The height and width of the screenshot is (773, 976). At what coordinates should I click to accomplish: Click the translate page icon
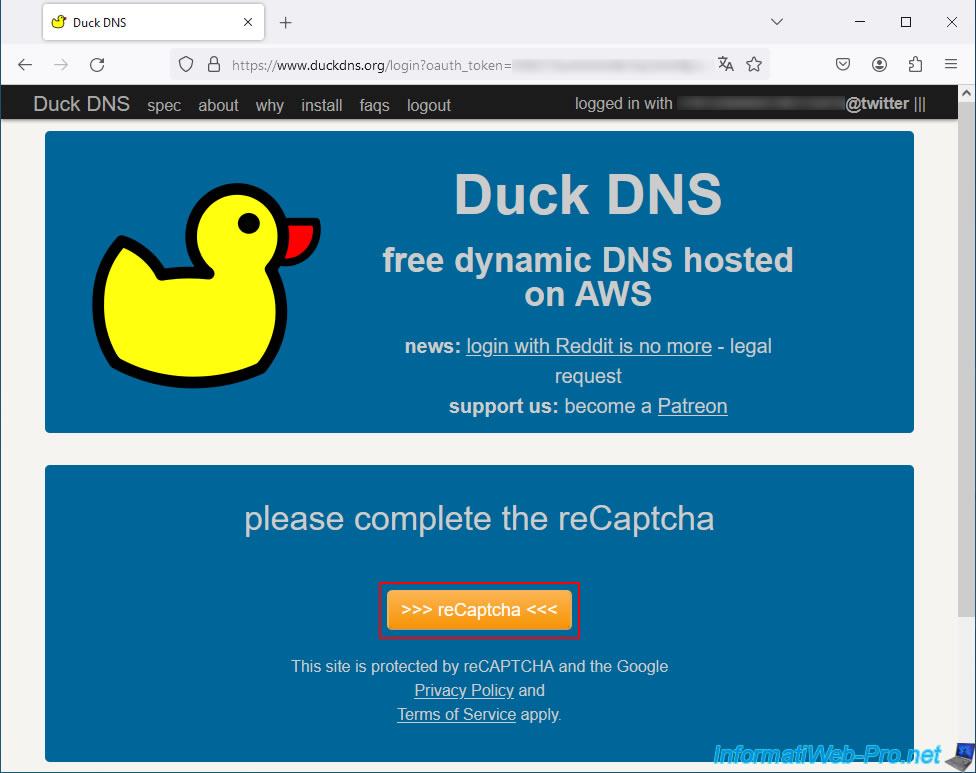pos(726,64)
